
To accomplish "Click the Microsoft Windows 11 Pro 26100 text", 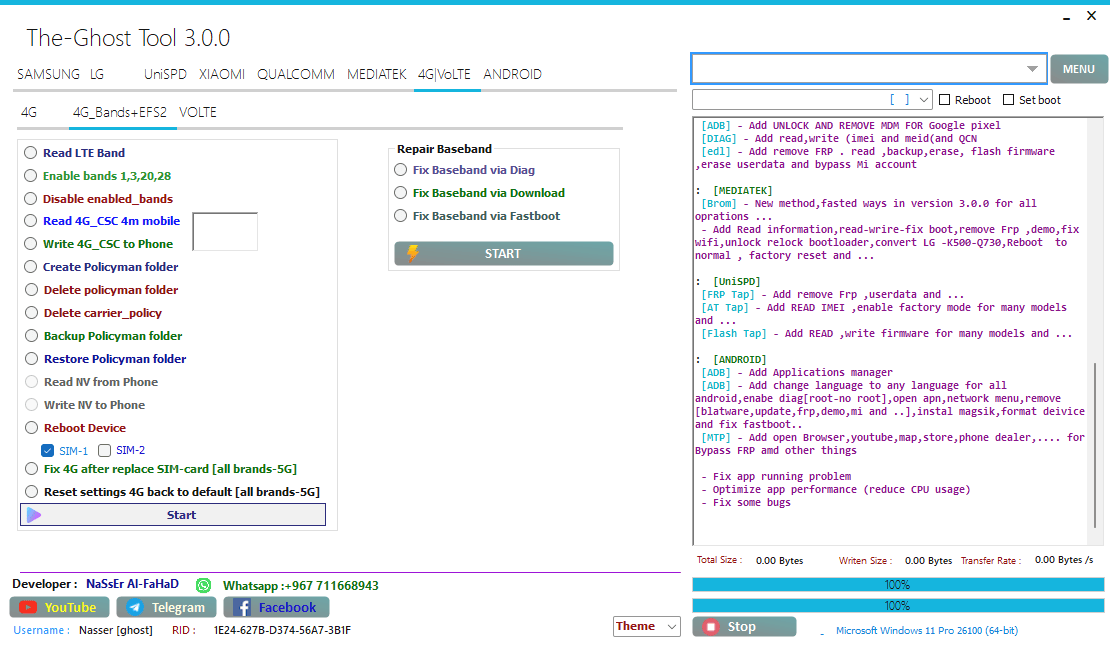I will coord(927,630).
